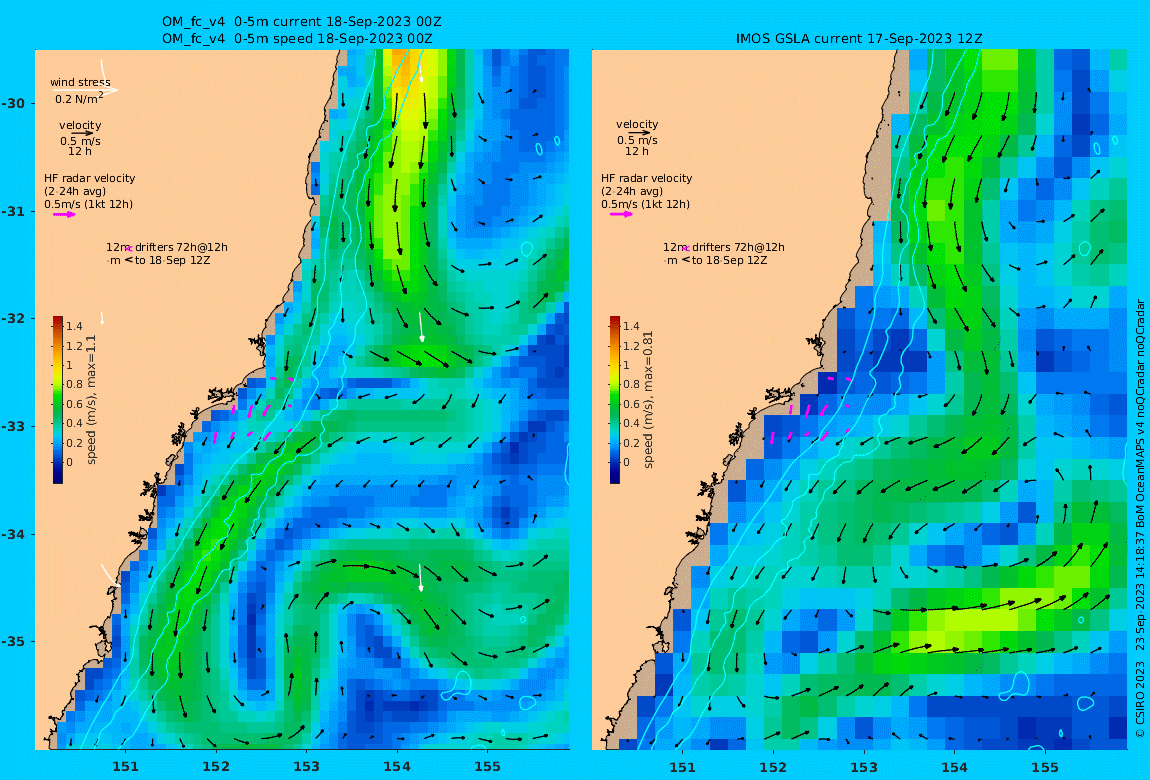Click 'HF radar velocity' label in IMOS GSLA map
This screenshot has width=1150, height=780.
[647, 178]
